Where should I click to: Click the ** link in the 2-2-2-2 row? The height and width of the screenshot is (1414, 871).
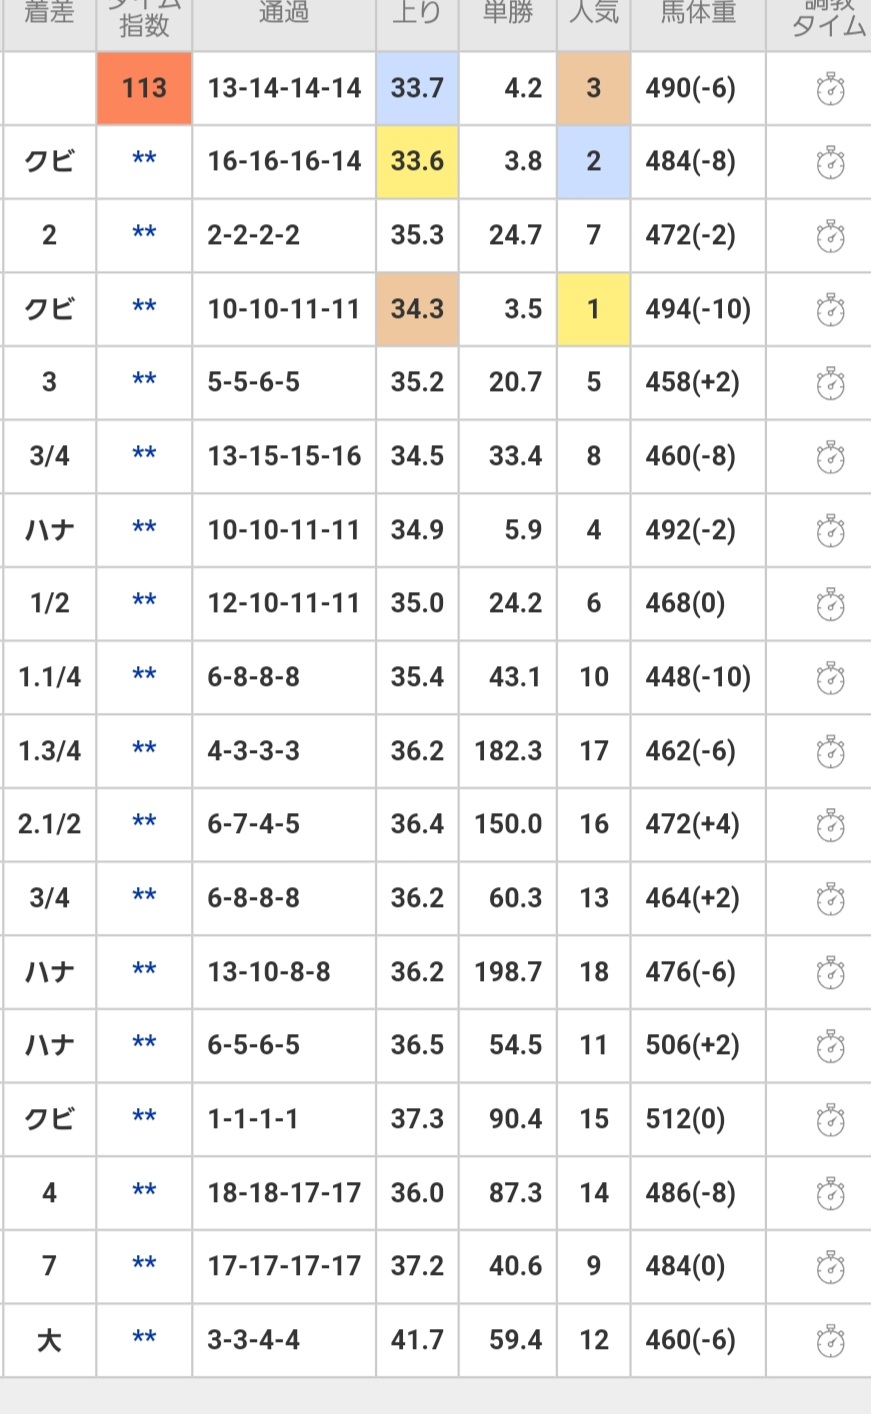coord(144,235)
